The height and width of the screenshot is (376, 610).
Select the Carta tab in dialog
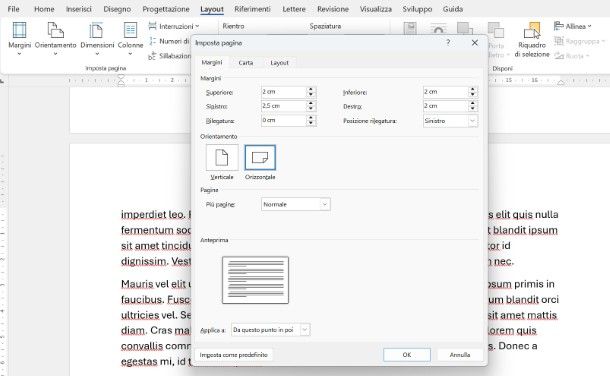coord(246,63)
